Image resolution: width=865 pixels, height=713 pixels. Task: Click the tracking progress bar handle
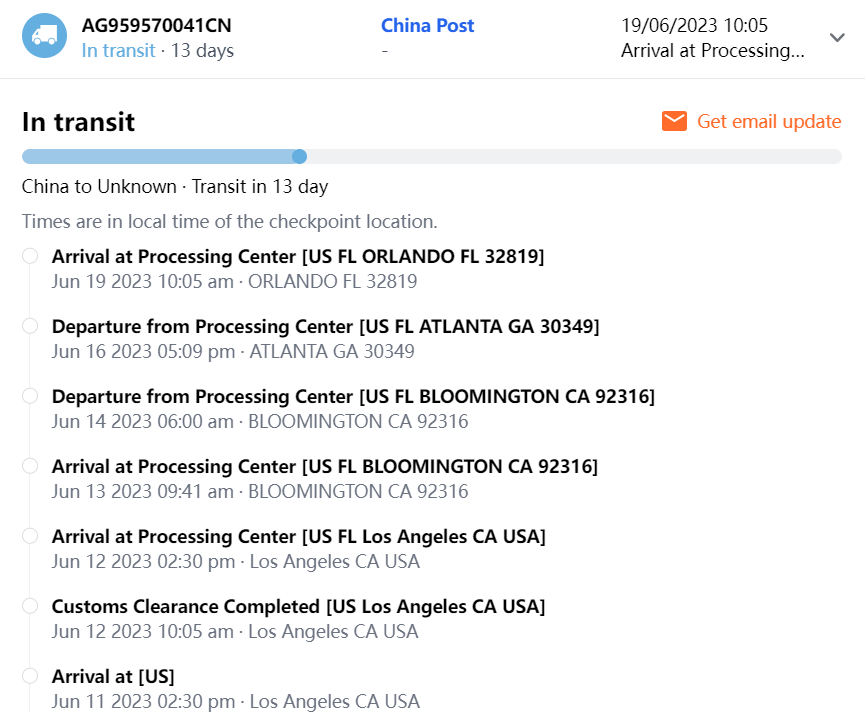click(x=299, y=156)
